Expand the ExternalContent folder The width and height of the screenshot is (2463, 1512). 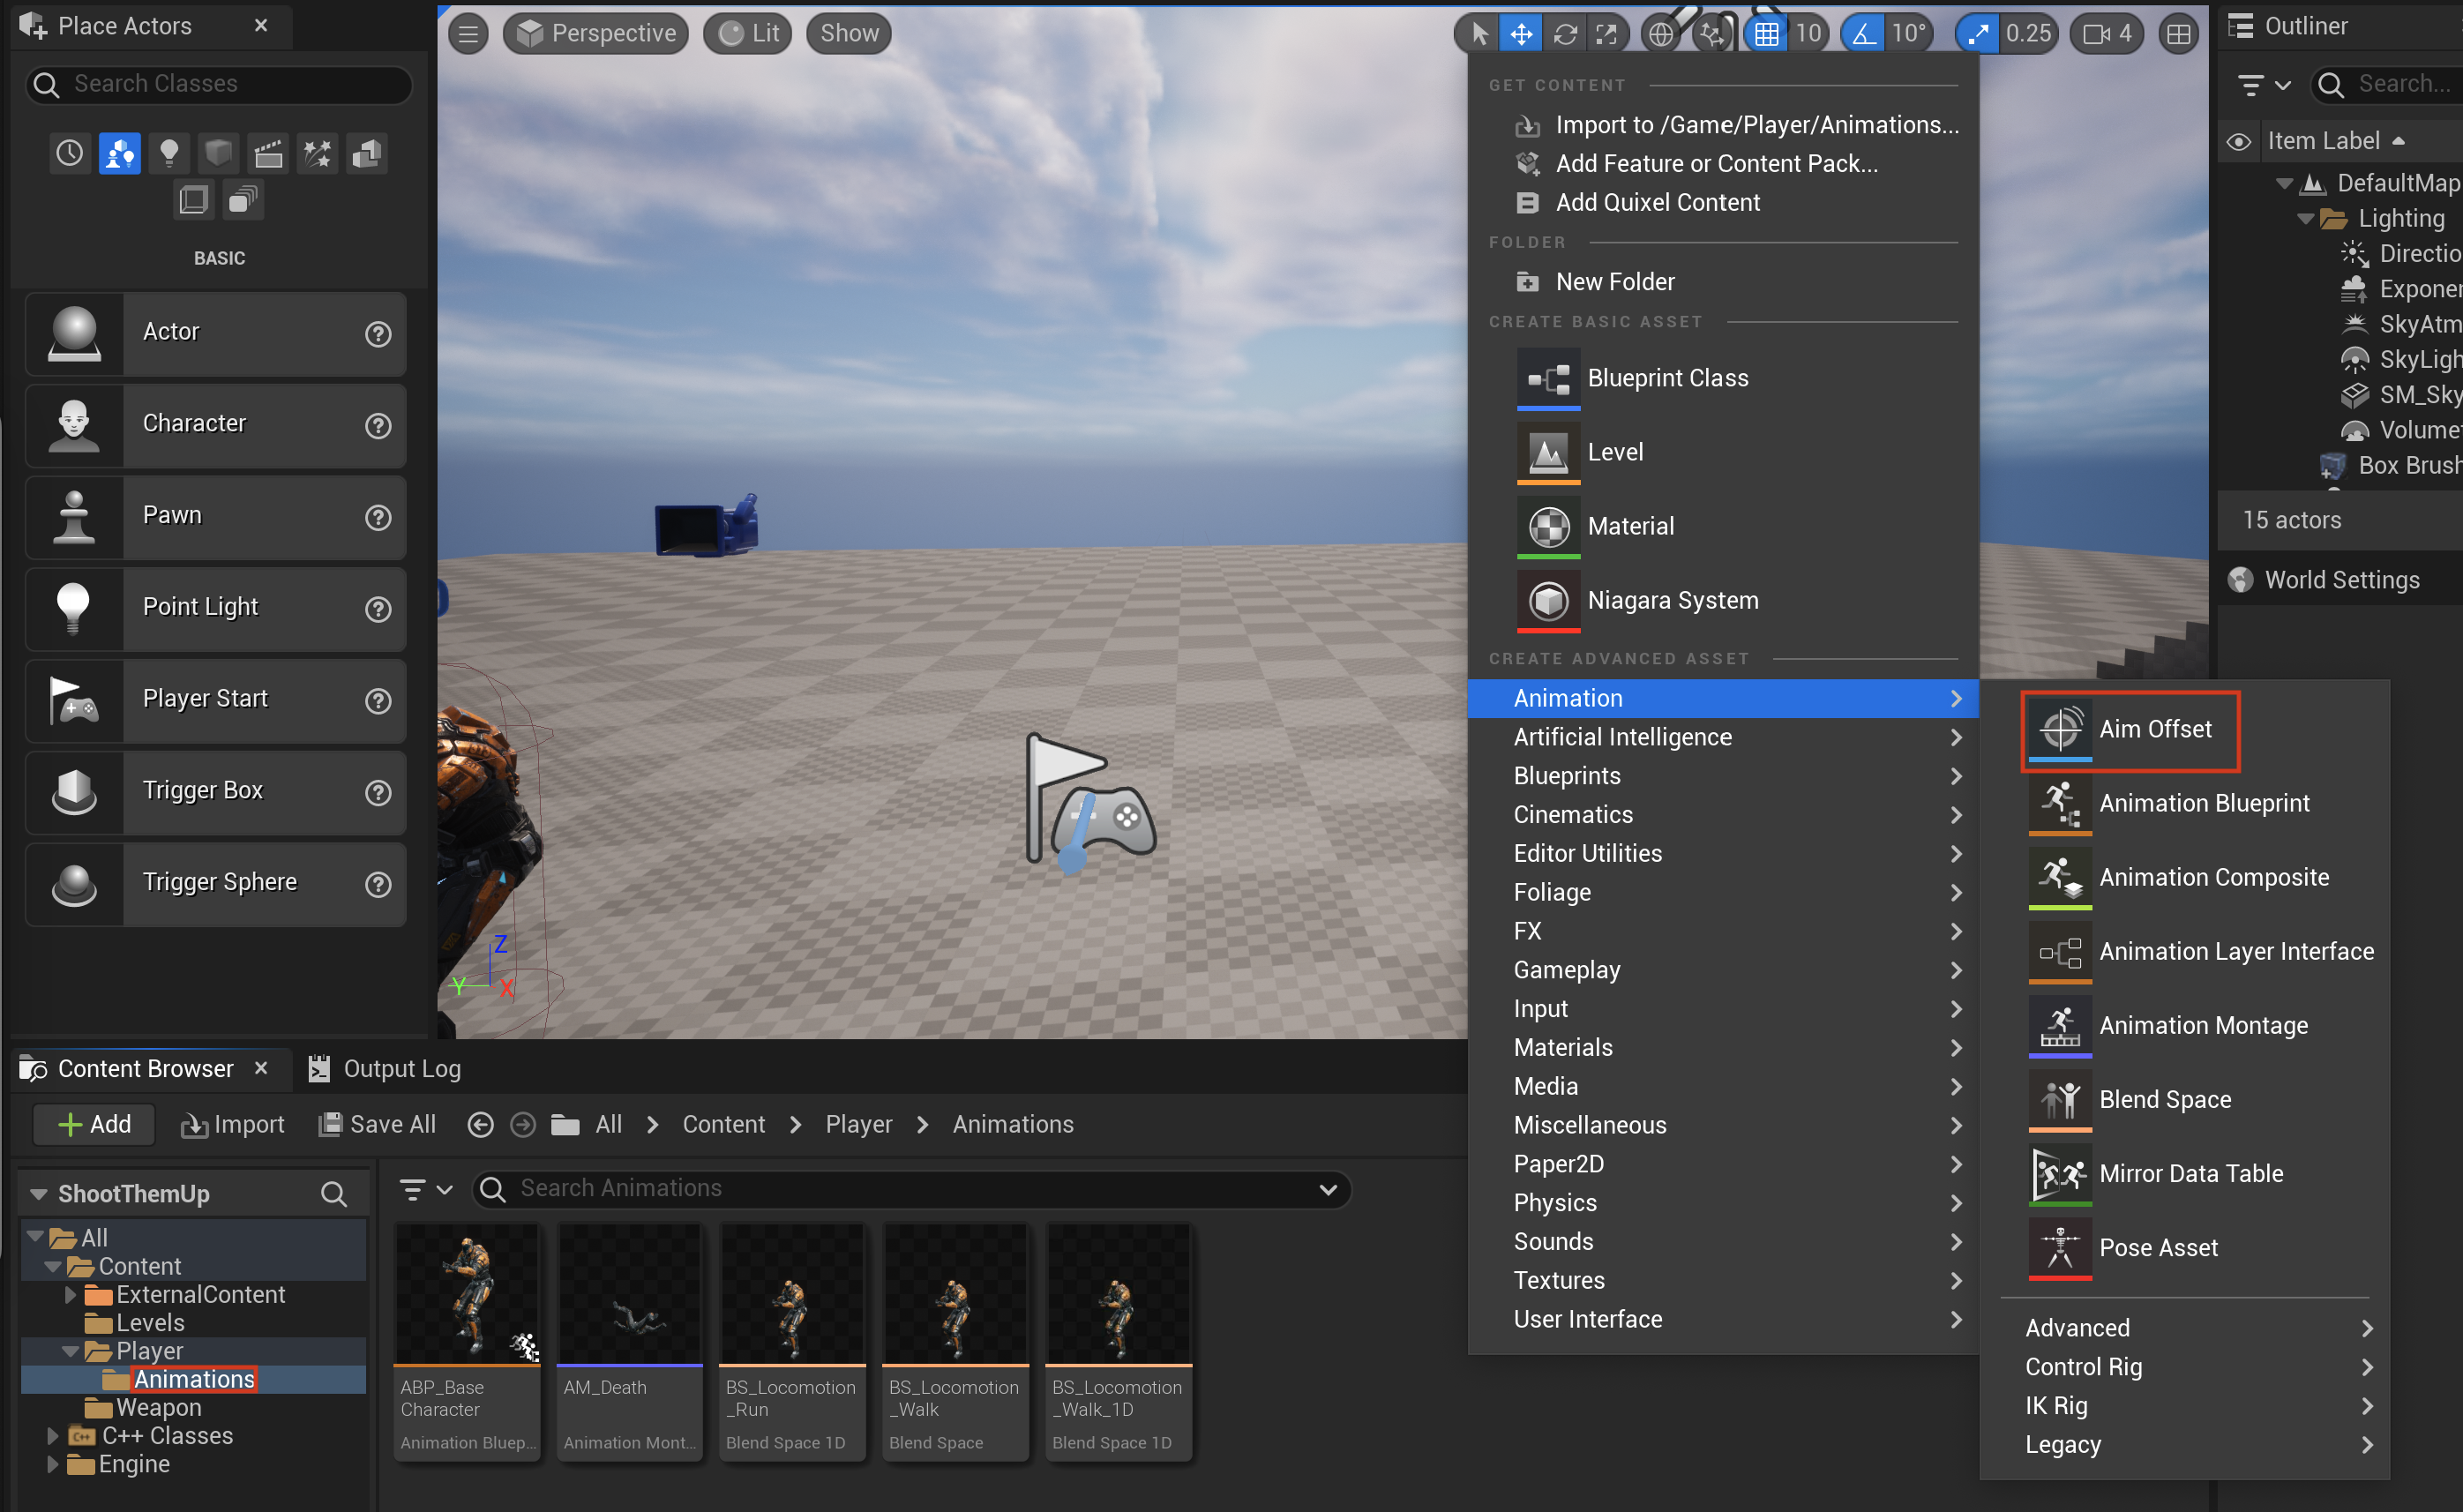coord(70,1294)
